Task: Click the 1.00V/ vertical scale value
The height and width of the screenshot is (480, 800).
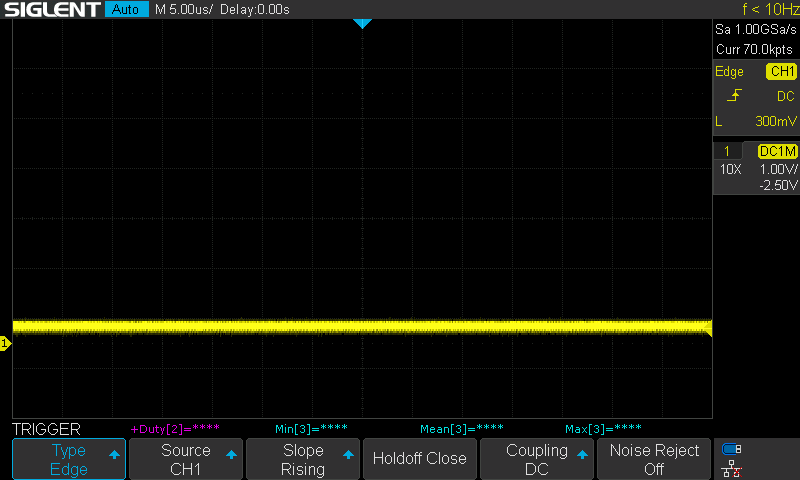Action: (x=778, y=169)
